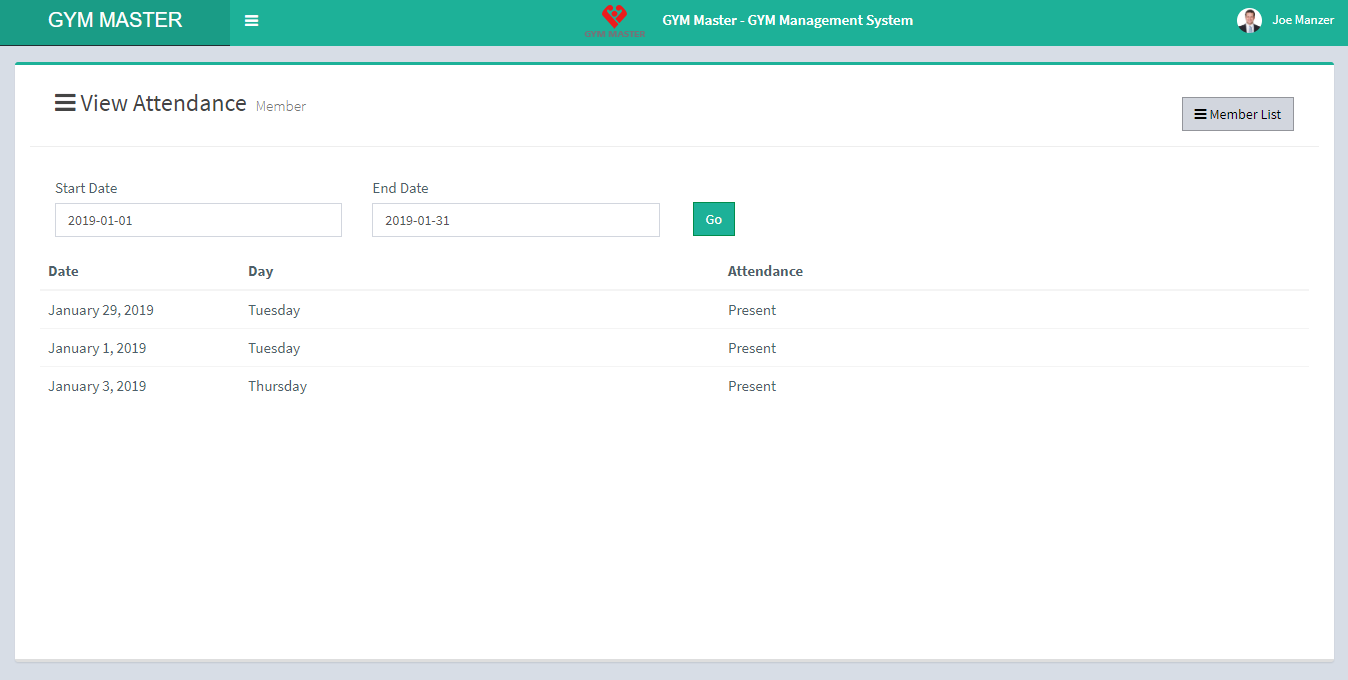The height and width of the screenshot is (680, 1348).
Task: Select the January 29, 2019 row
Action: 101,310
